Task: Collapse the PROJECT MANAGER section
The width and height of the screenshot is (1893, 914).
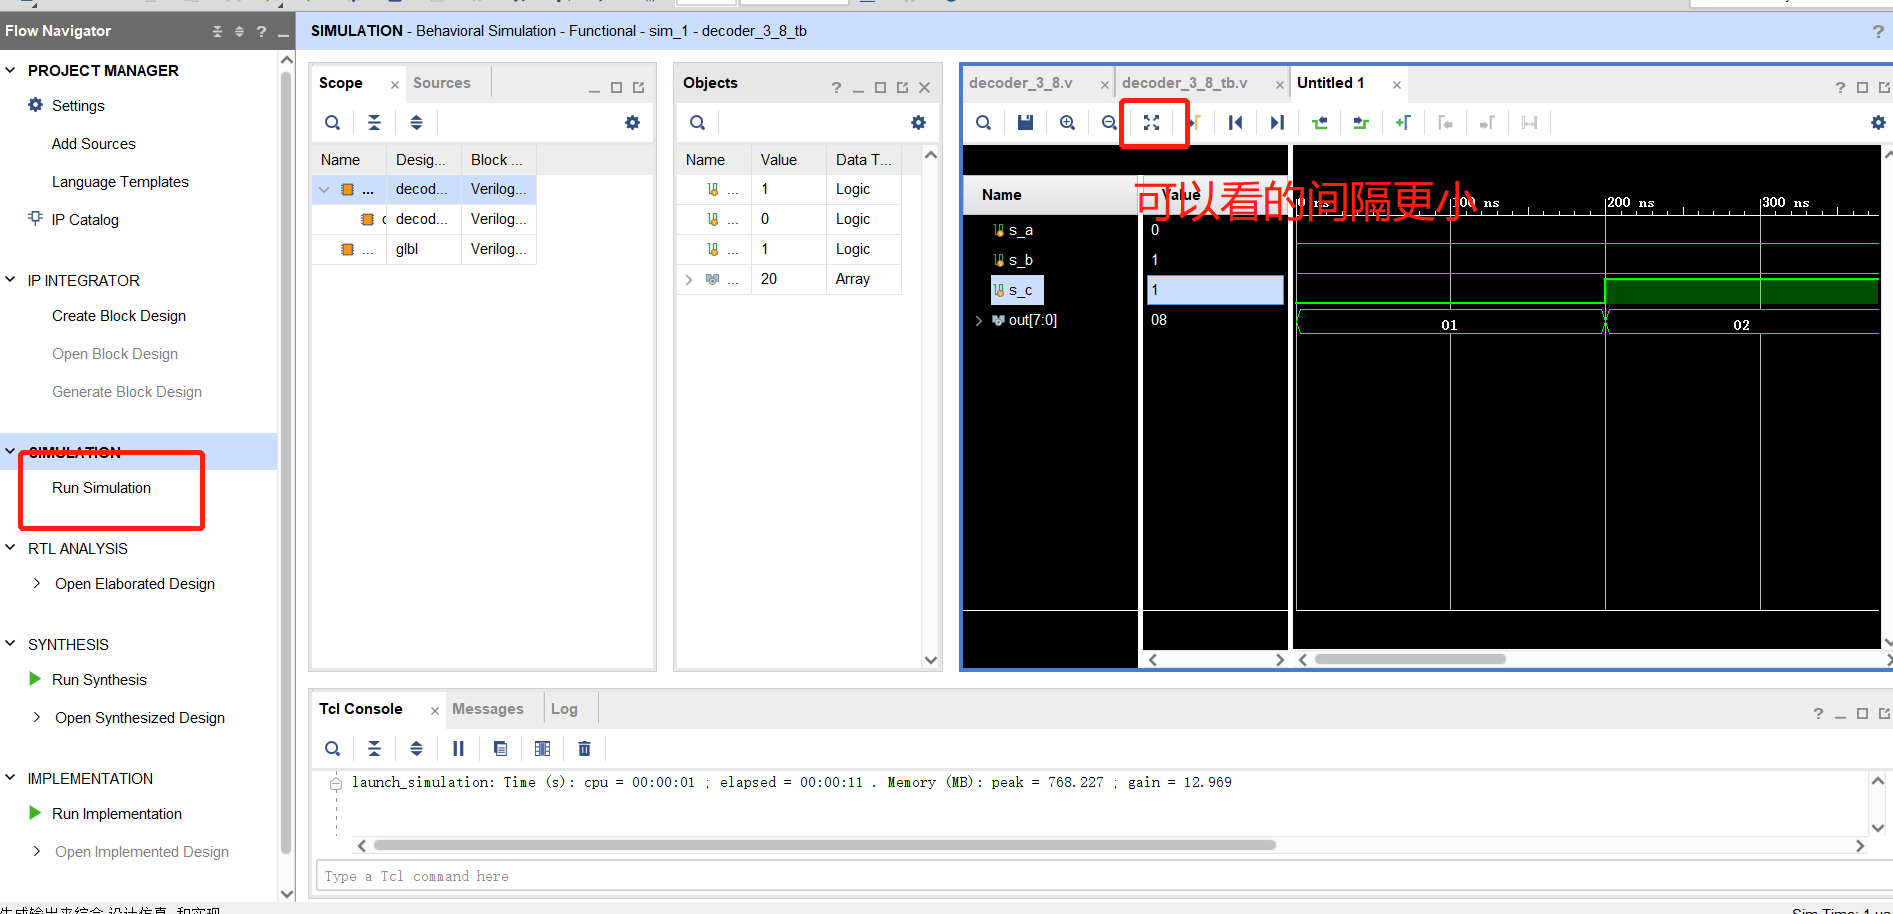Action: point(11,70)
